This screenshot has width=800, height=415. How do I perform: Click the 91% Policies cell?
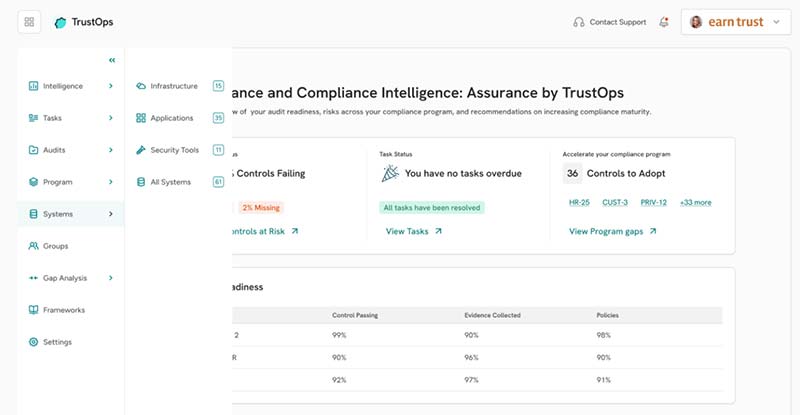[604, 380]
